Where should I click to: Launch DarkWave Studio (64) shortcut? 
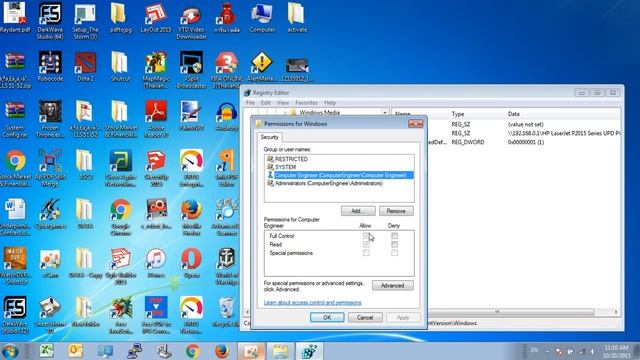(50, 20)
